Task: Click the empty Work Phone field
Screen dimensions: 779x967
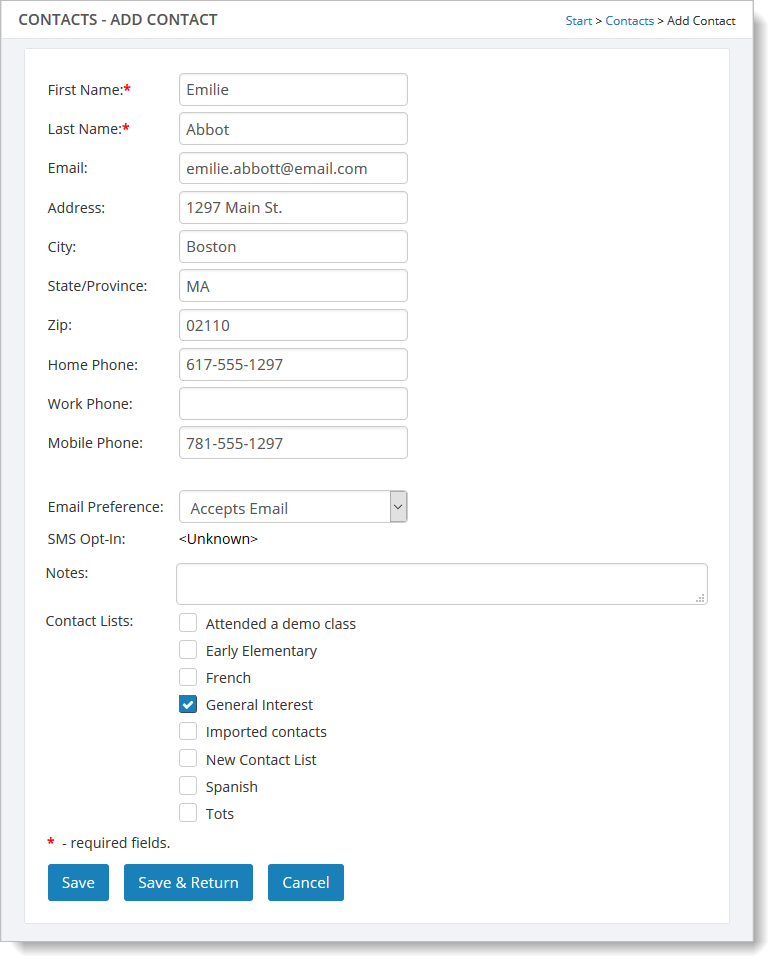Action: pos(293,404)
